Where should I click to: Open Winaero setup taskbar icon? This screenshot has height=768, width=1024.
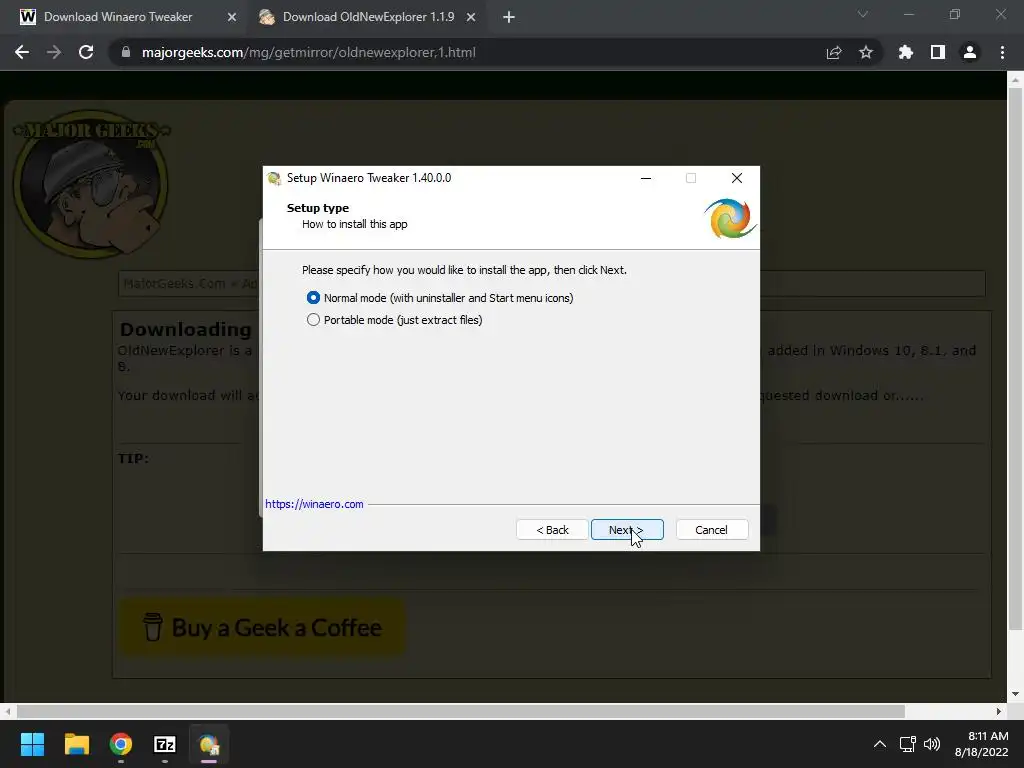point(209,744)
